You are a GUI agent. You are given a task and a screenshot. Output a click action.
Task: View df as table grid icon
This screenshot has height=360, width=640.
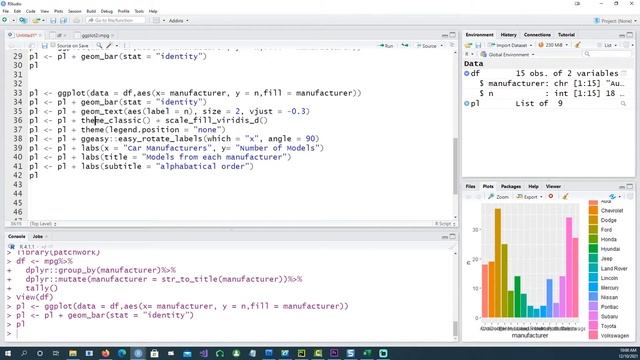(x=624, y=73)
